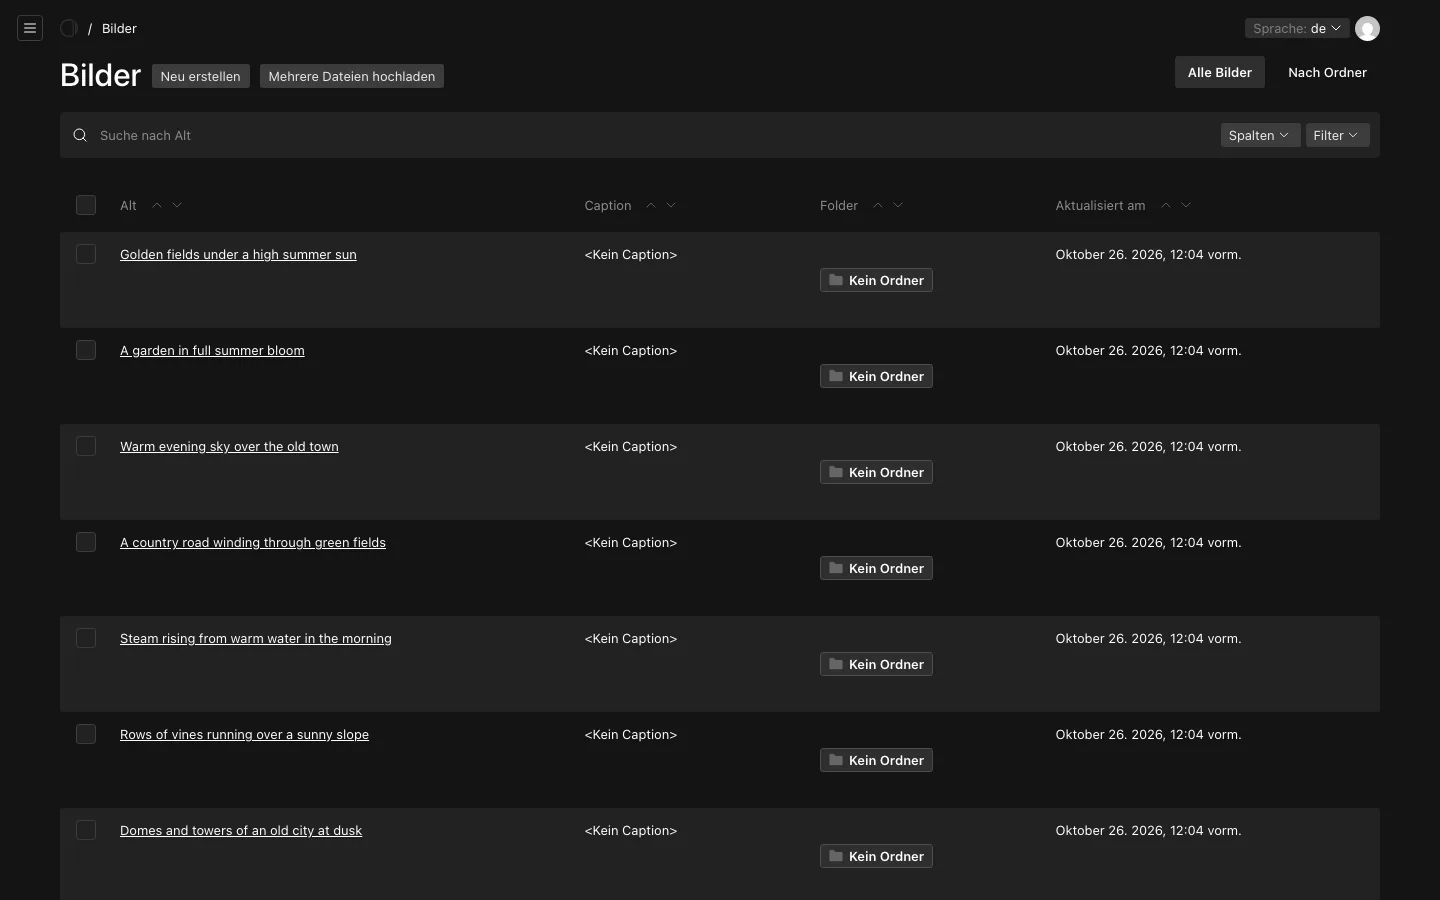The image size is (1440, 900).
Task: Toggle the select-all checkbox in table header
Action: pos(86,205)
